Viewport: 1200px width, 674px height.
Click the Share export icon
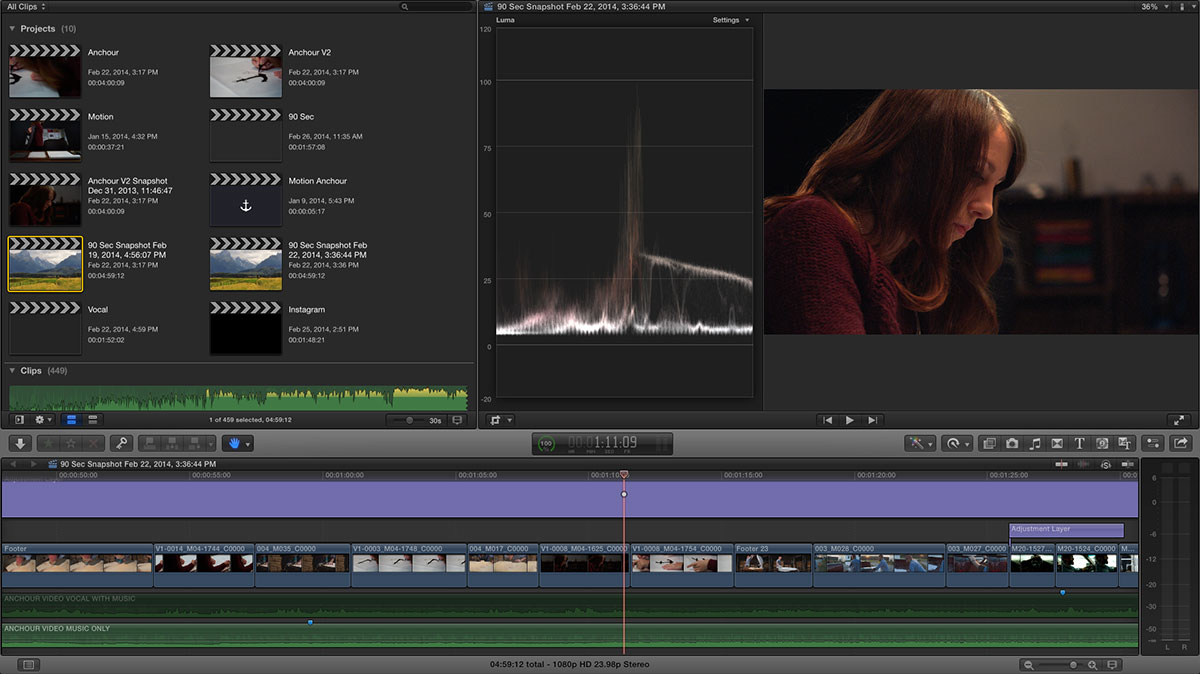(1180, 443)
